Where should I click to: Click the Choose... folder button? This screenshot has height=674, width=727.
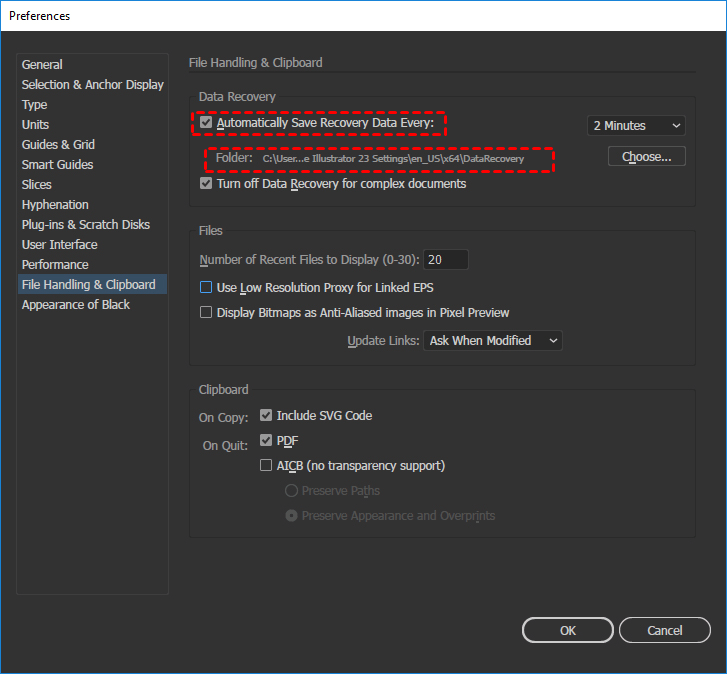click(646, 157)
